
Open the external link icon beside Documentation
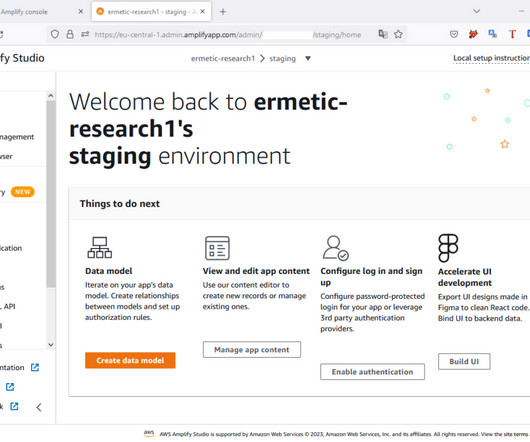35,367
